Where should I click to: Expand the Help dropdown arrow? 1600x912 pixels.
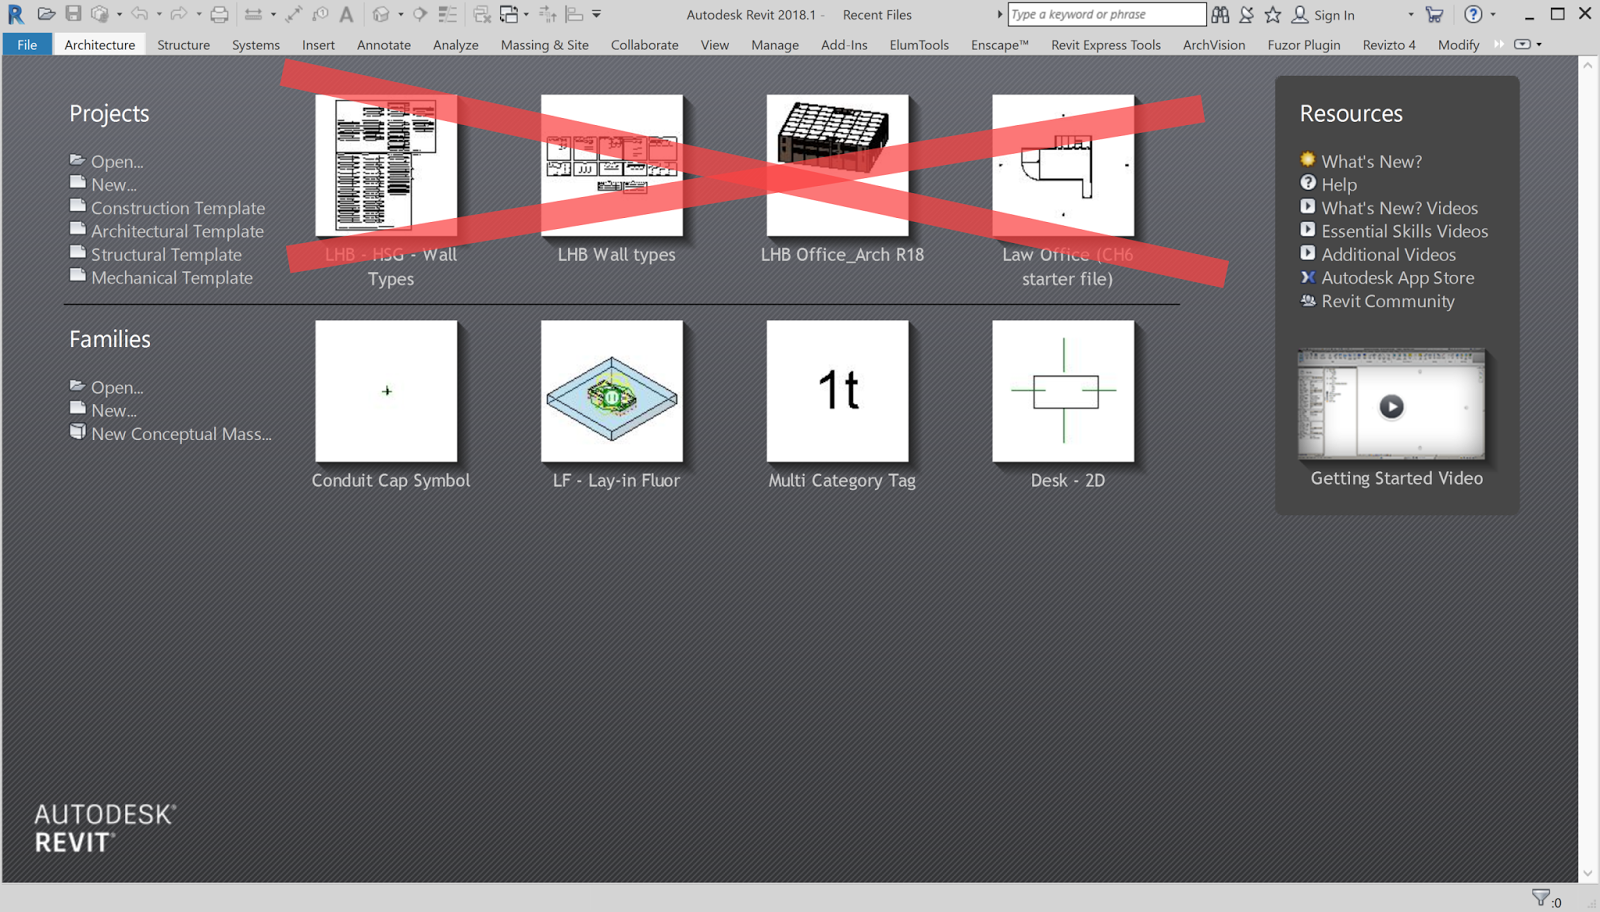[1493, 14]
